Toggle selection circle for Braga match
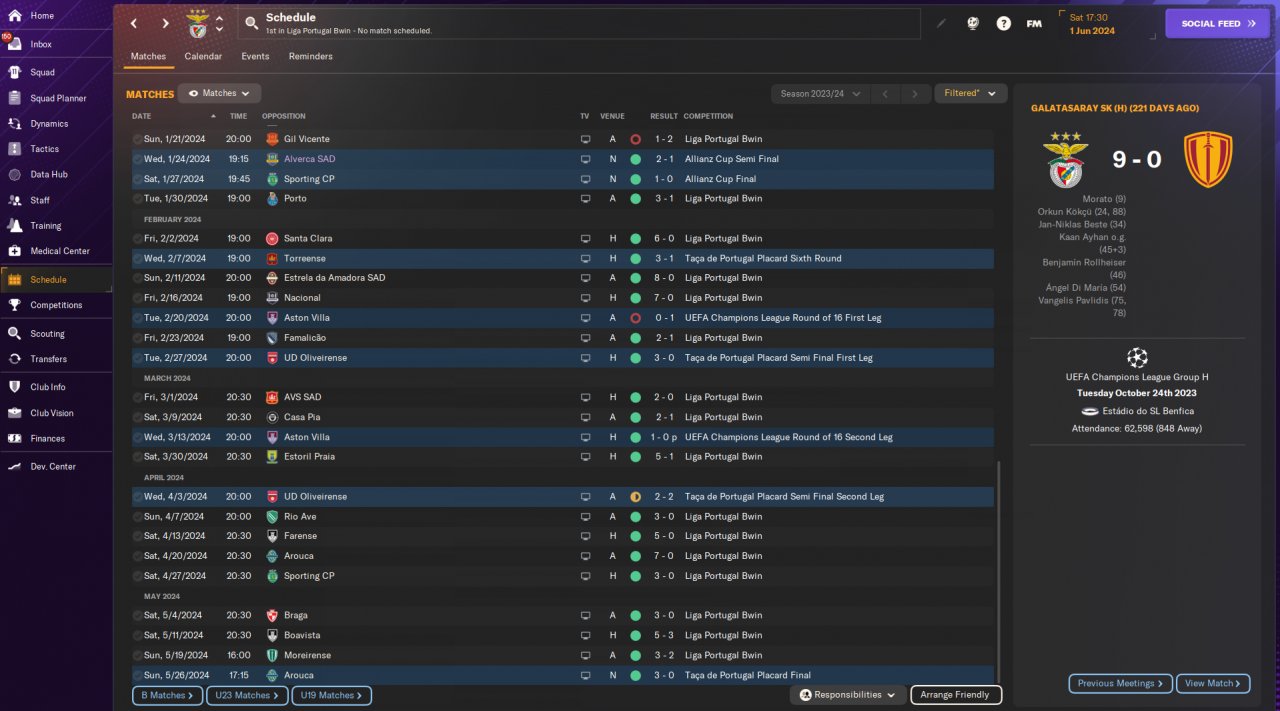Screen dimensions: 1280x711 click(x=138, y=615)
